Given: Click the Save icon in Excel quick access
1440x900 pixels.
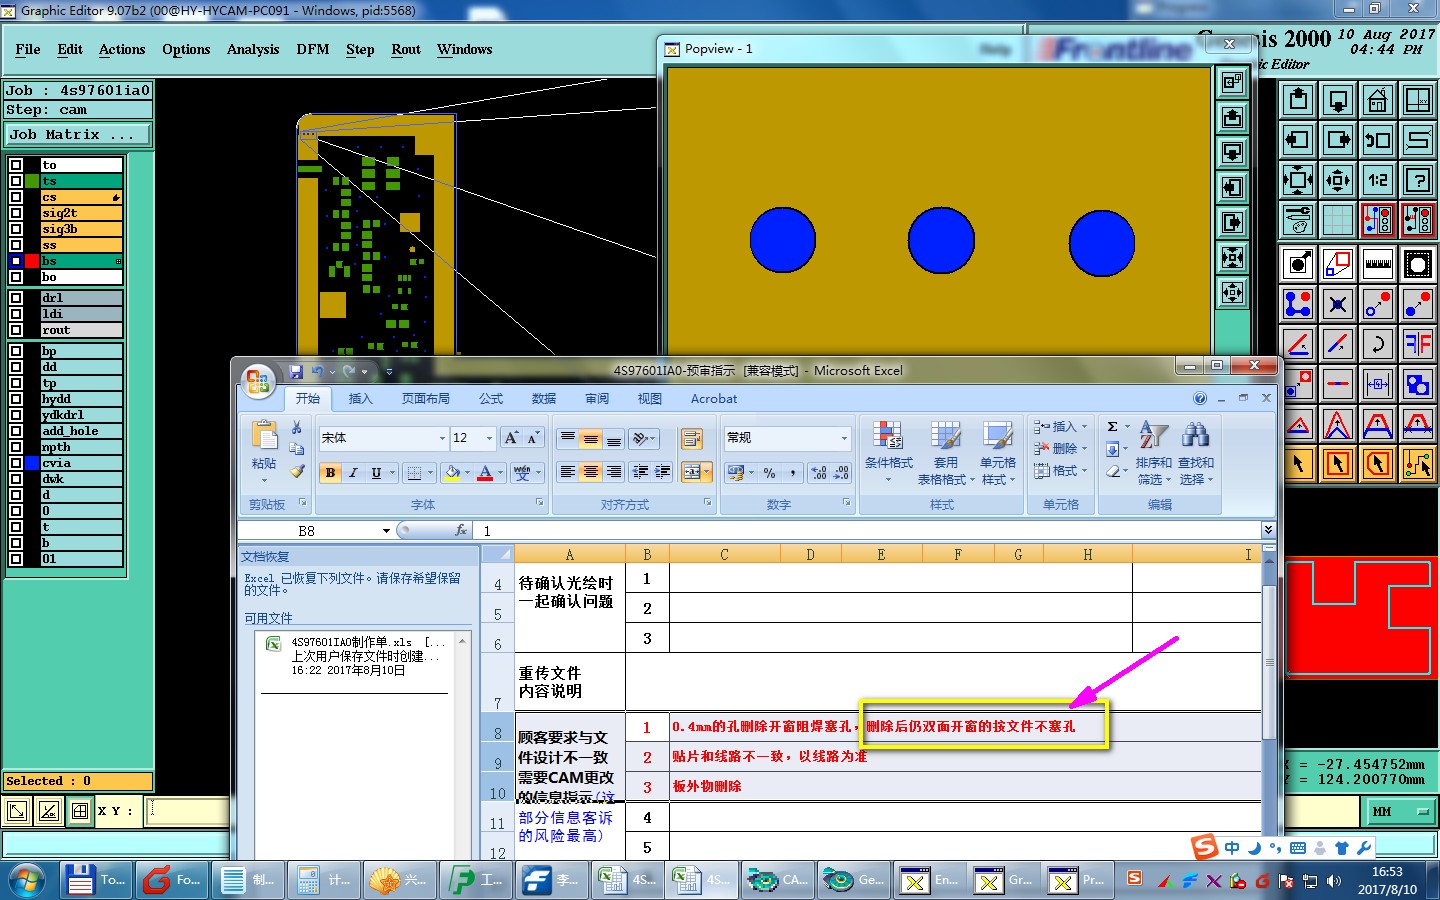Looking at the screenshot, I should (295, 371).
